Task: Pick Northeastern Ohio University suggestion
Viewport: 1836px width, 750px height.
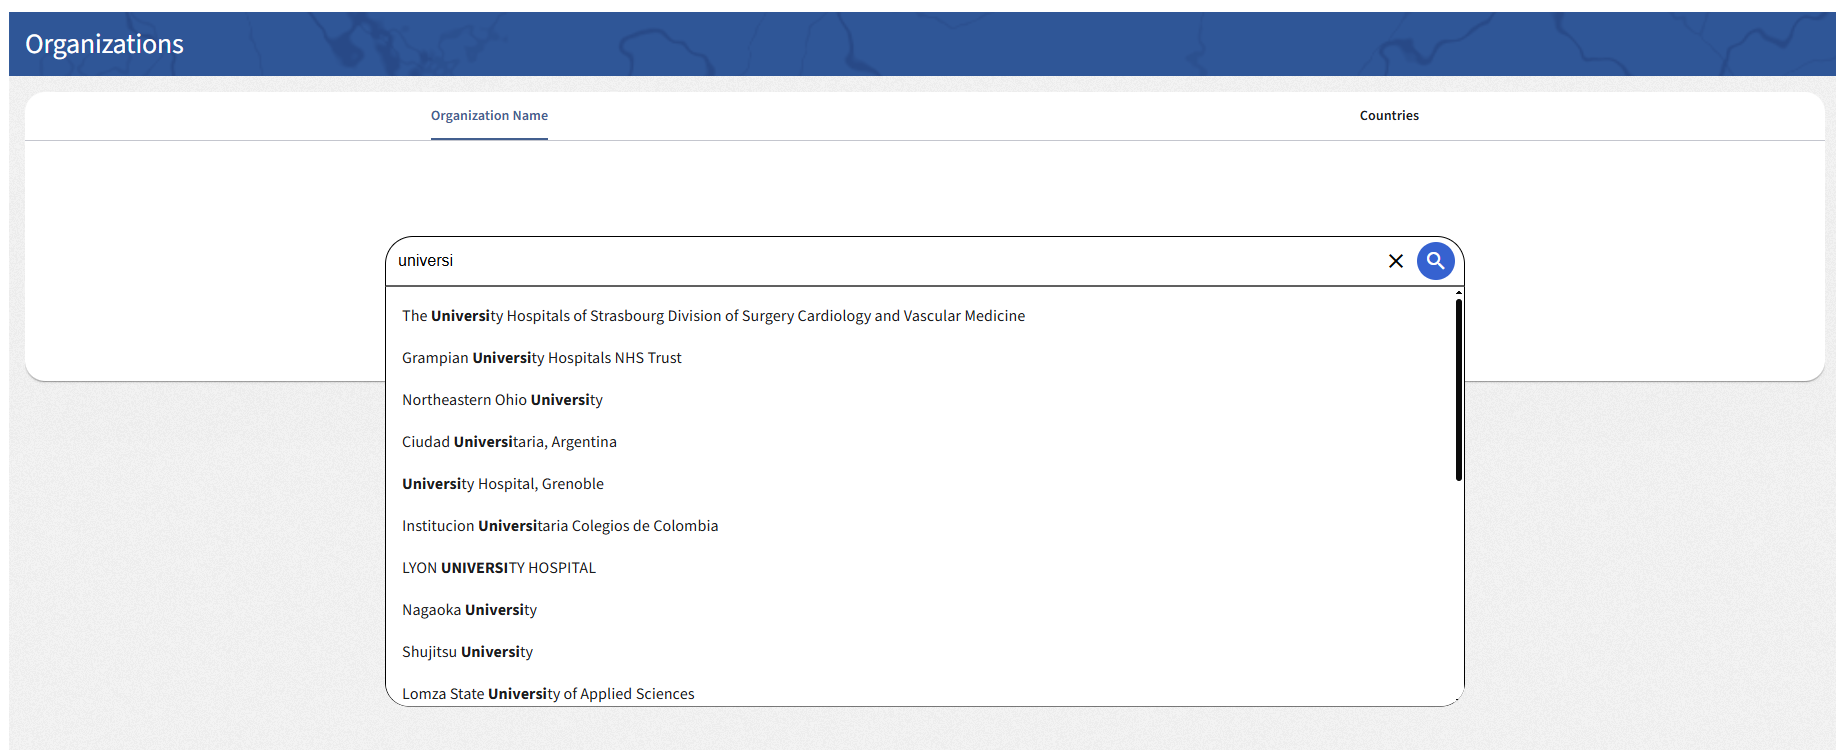Action: pyautogui.click(x=502, y=400)
